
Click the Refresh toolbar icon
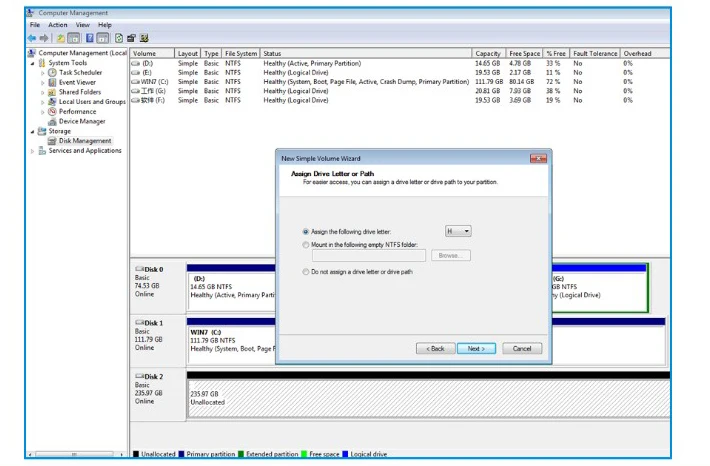click(119, 38)
